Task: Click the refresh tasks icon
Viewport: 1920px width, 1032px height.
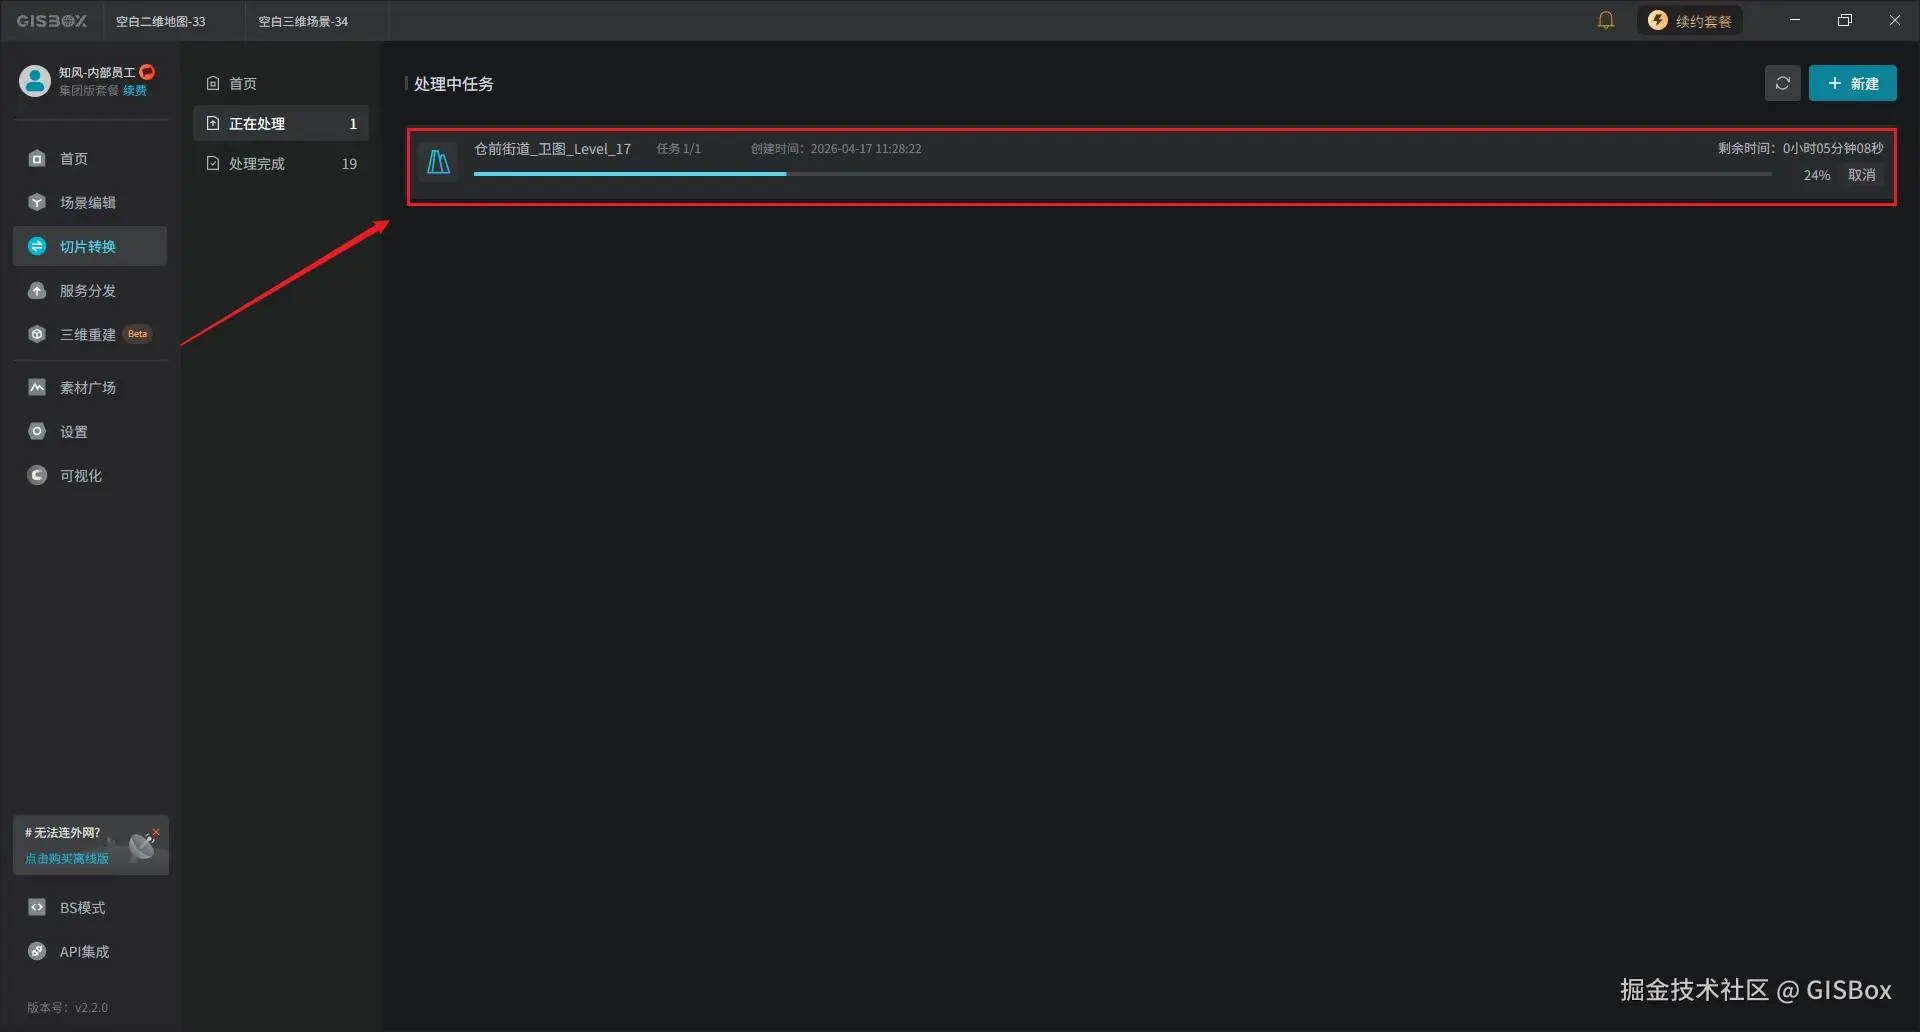Action: [x=1783, y=83]
